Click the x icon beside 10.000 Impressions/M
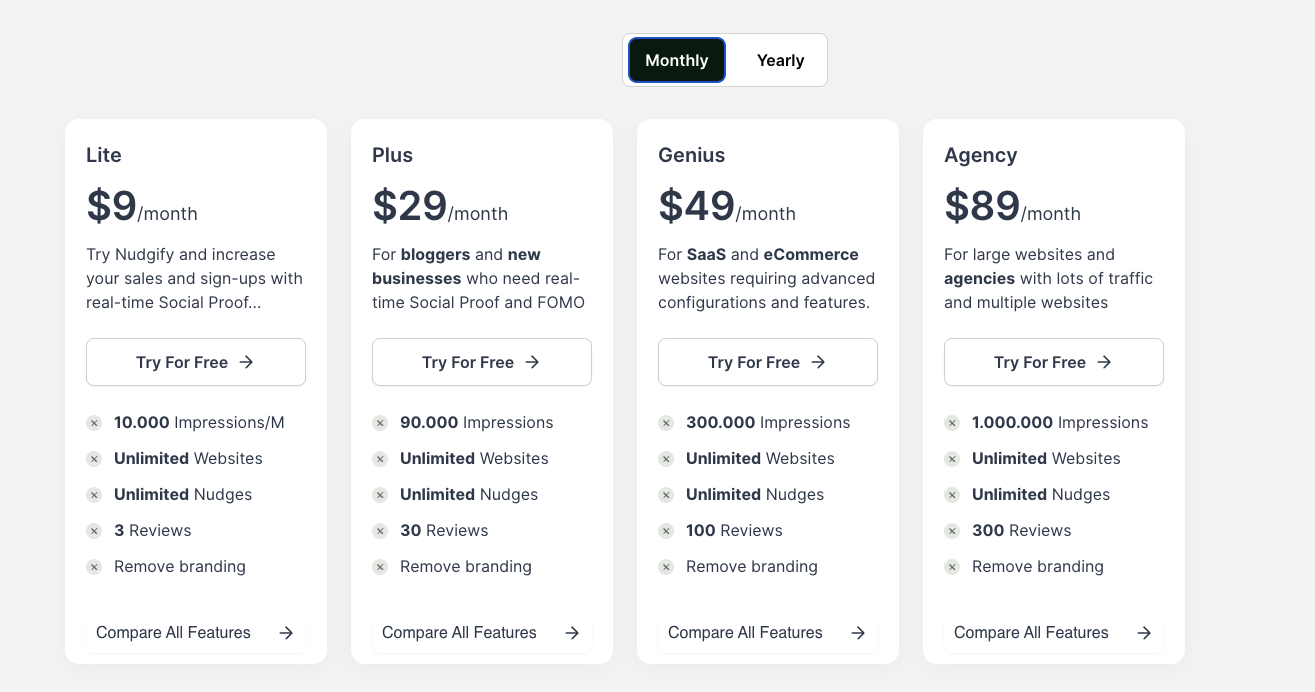 [94, 423]
